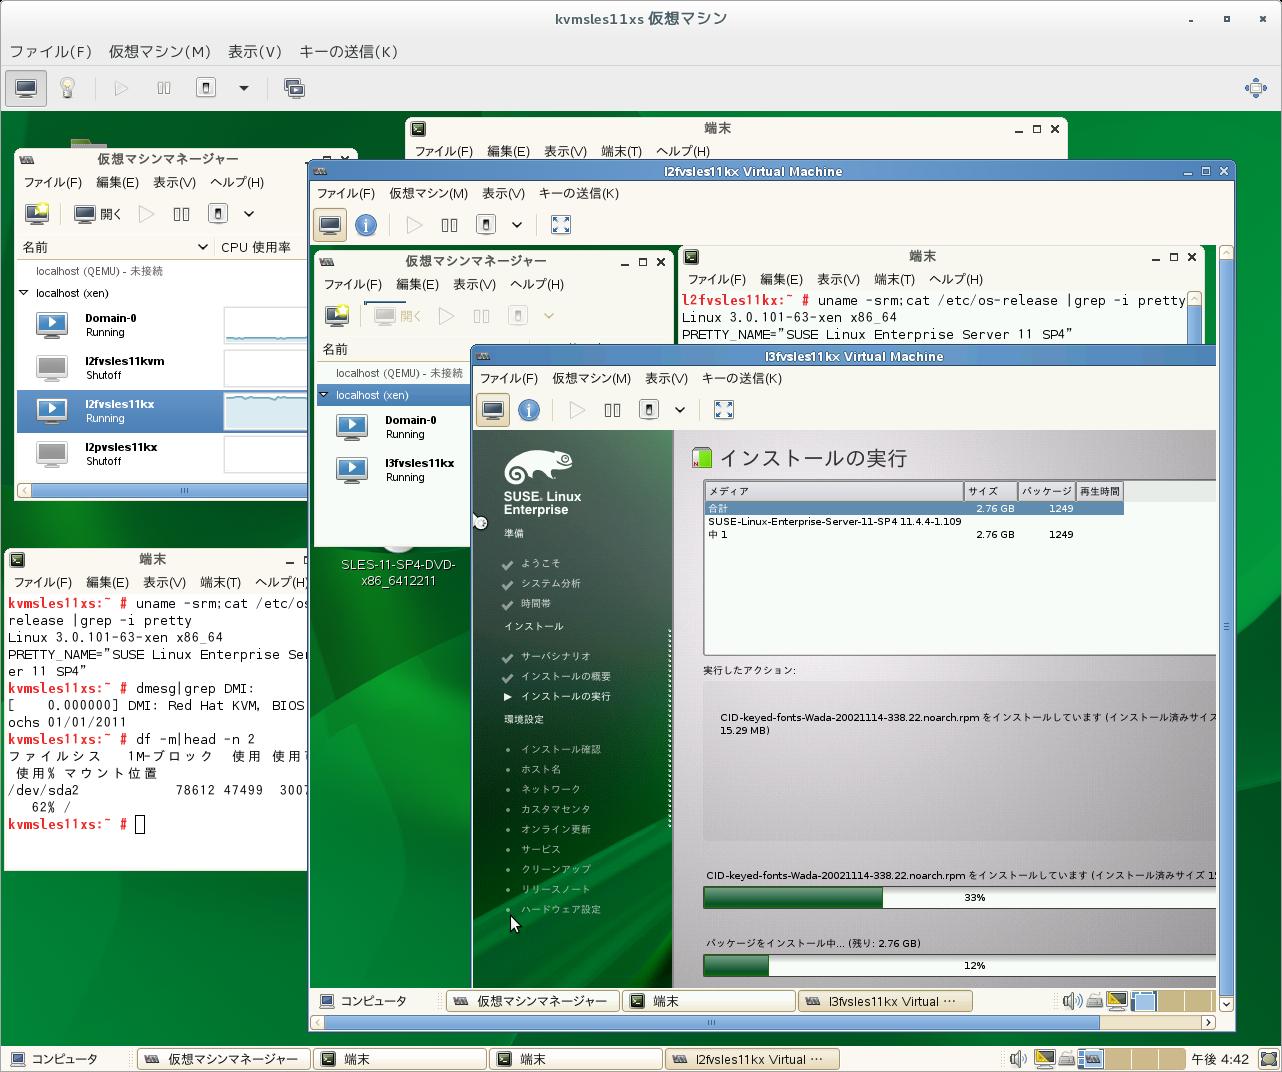
Task: Toggle fullscreen in l3fvsles11kx toolbar
Action: click(x=724, y=410)
